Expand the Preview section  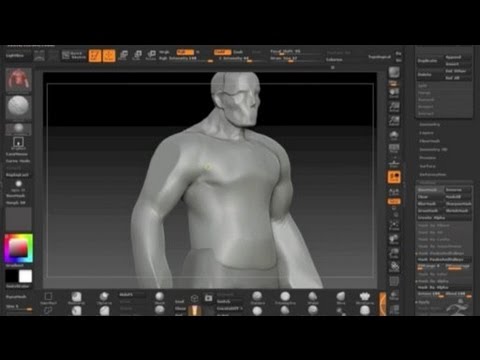pyautogui.click(x=428, y=158)
